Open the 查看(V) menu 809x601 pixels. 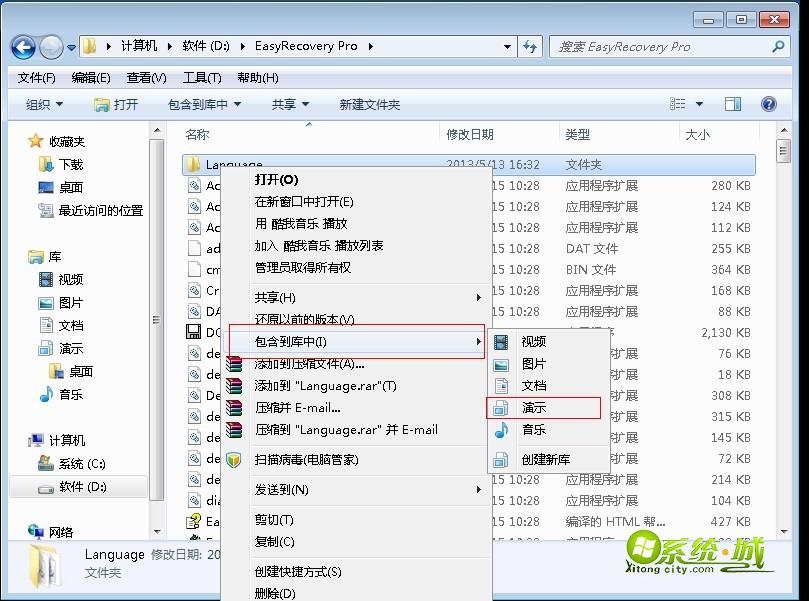point(145,77)
